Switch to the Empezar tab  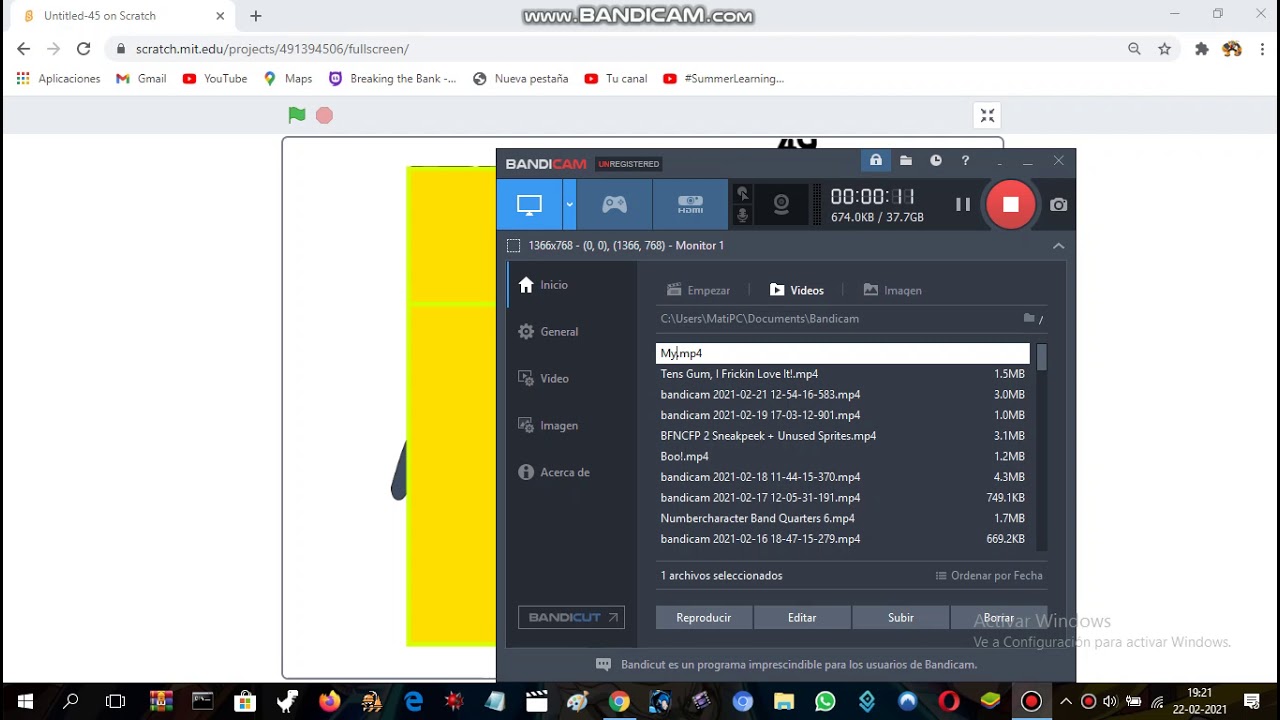pos(698,290)
